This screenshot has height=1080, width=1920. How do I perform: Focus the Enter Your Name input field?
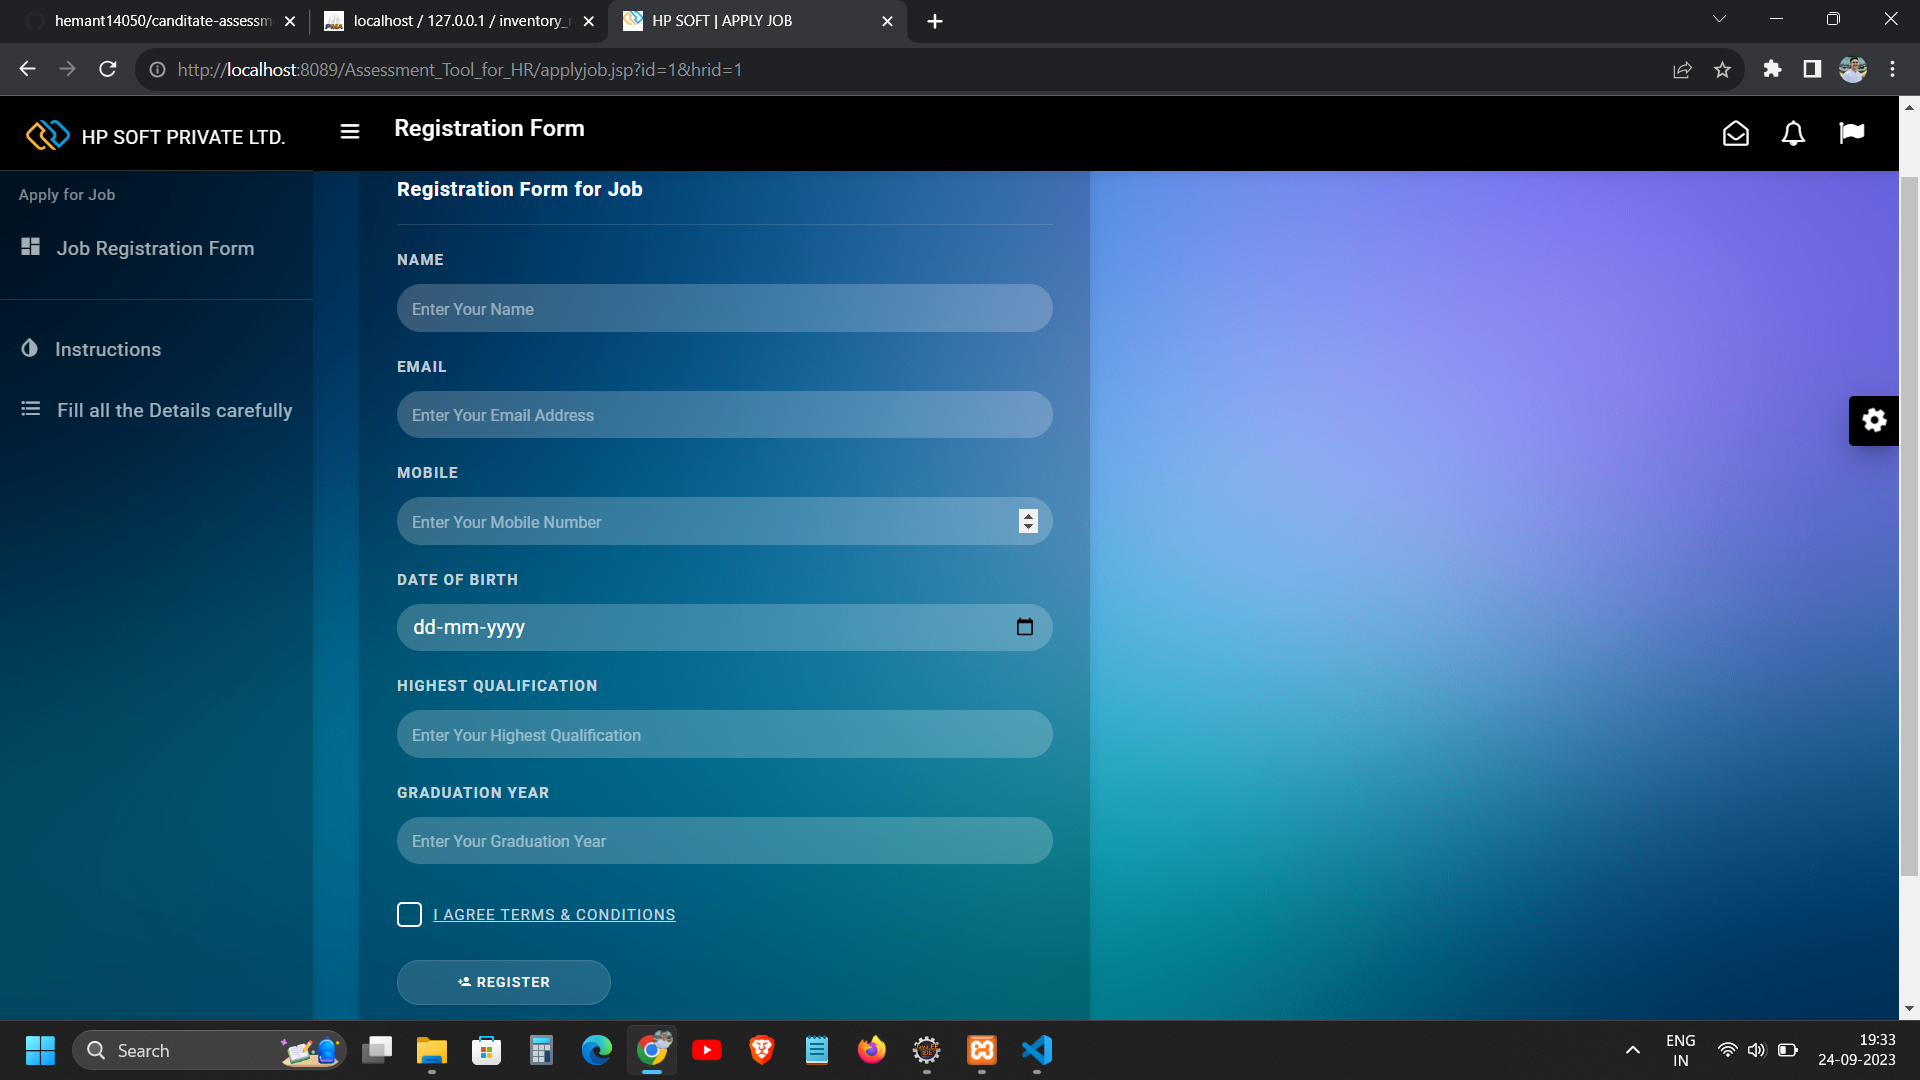(724, 309)
